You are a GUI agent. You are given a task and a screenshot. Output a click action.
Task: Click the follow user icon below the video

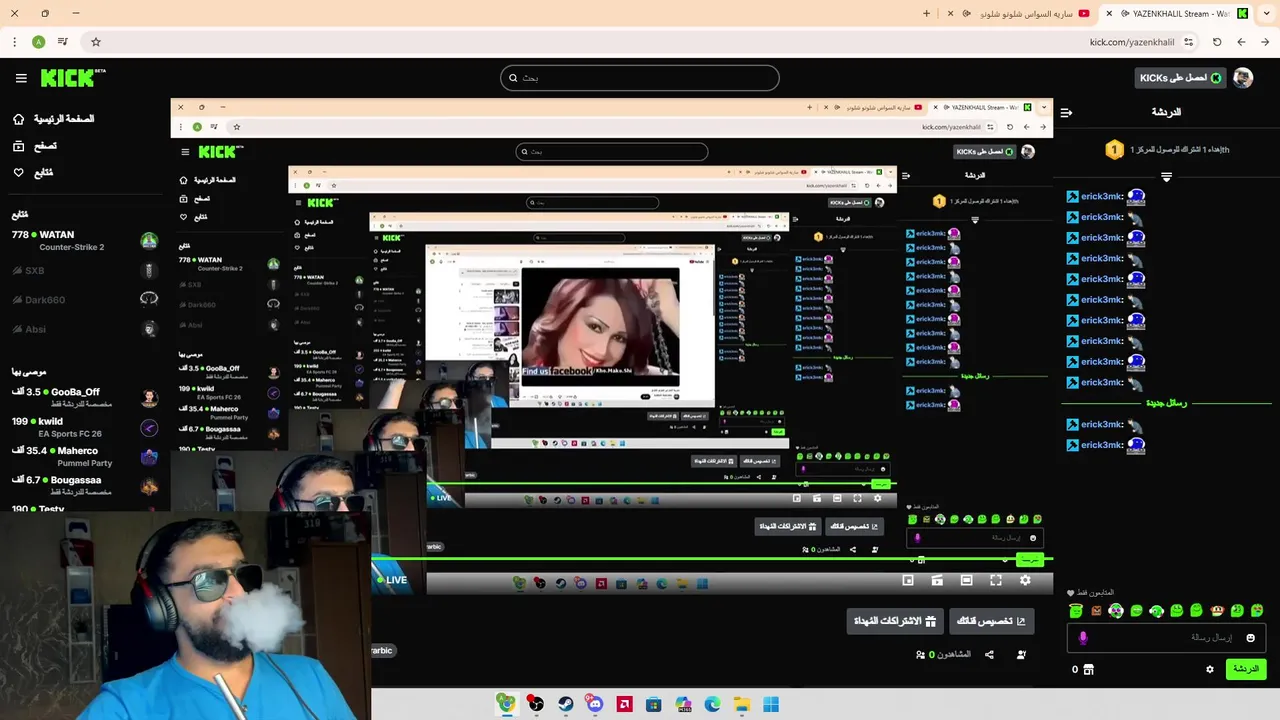[x=1021, y=655]
